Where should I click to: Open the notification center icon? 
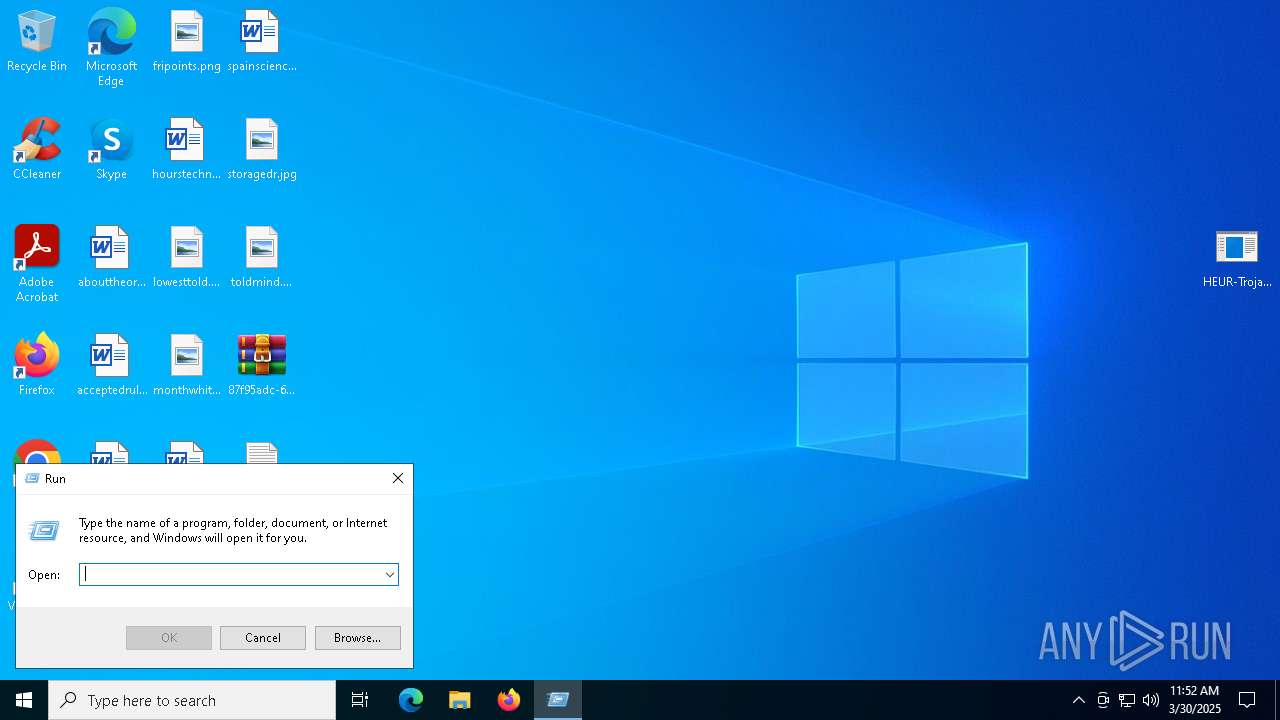1247,700
